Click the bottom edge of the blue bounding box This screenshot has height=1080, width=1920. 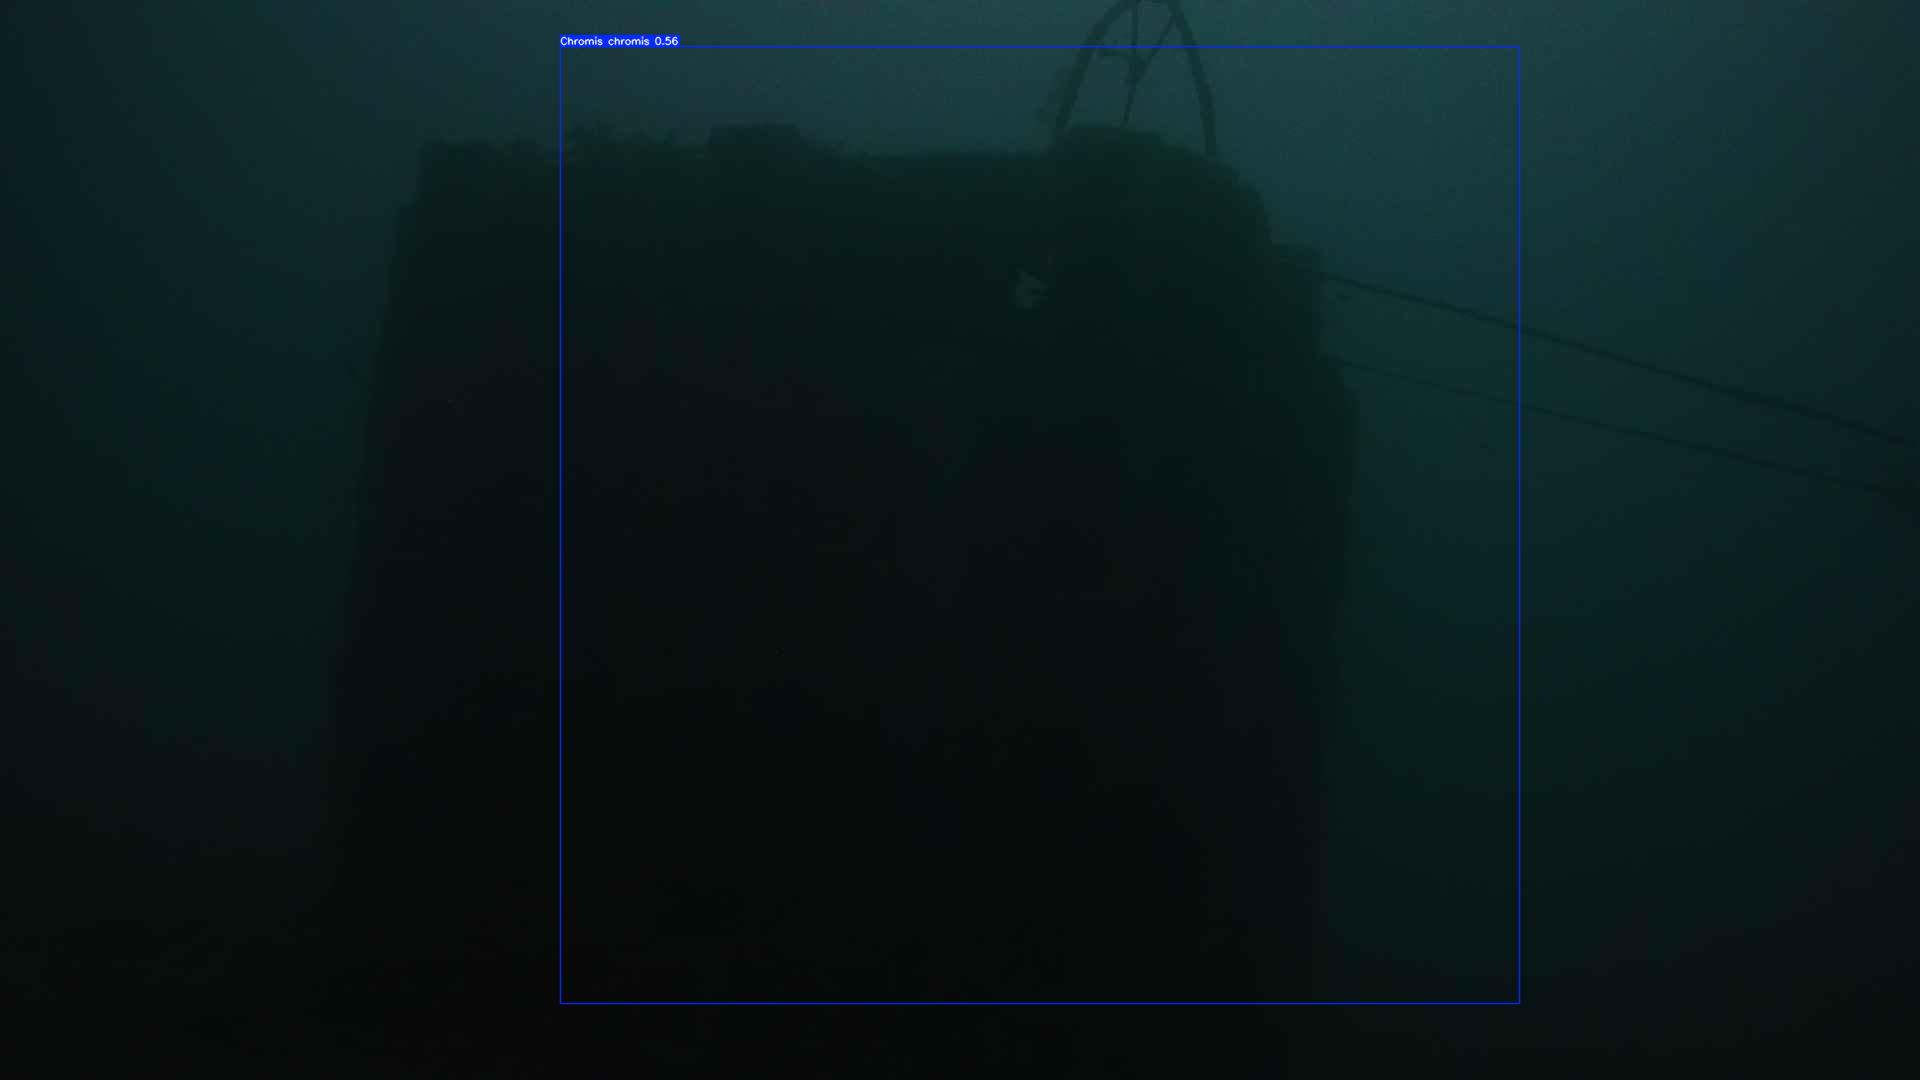pyautogui.click(x=1040, y=1002)
